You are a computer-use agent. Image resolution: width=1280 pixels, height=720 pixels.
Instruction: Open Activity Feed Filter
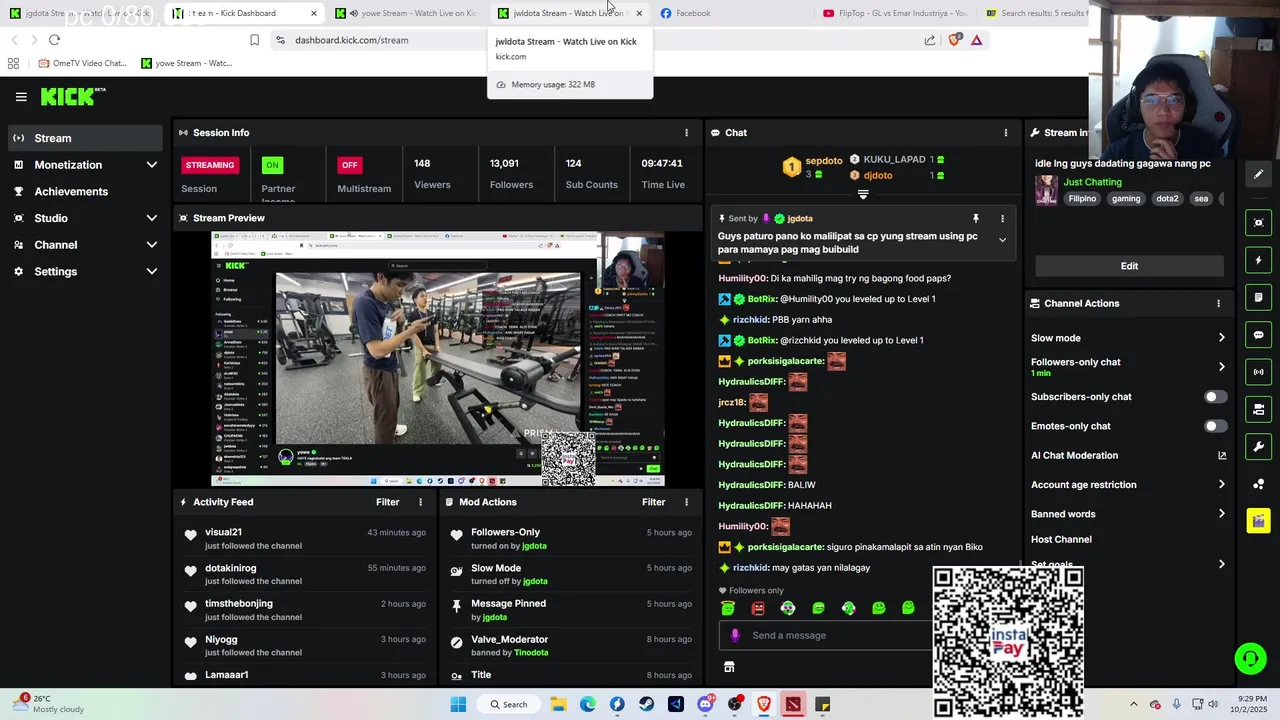[x=387, y=502]
